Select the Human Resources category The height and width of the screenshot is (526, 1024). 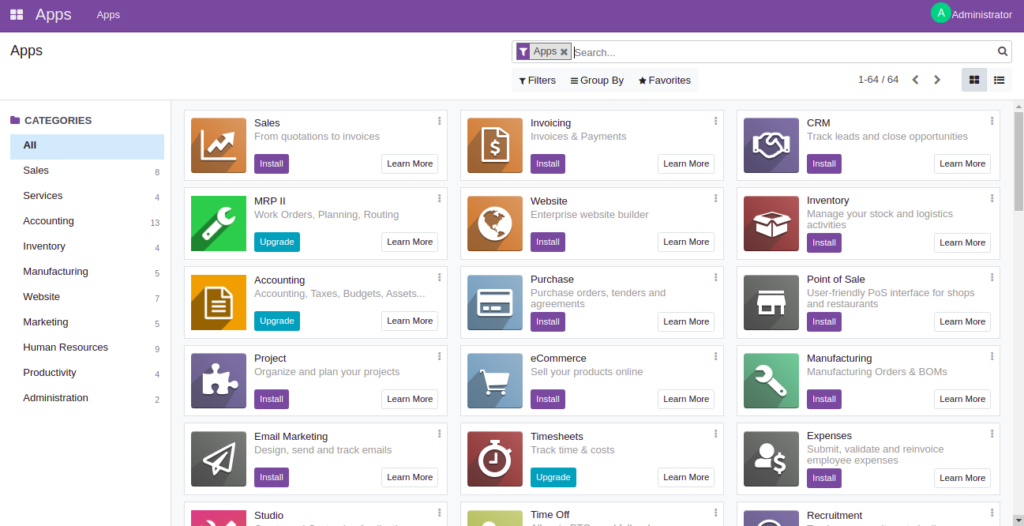pos(87,348)
